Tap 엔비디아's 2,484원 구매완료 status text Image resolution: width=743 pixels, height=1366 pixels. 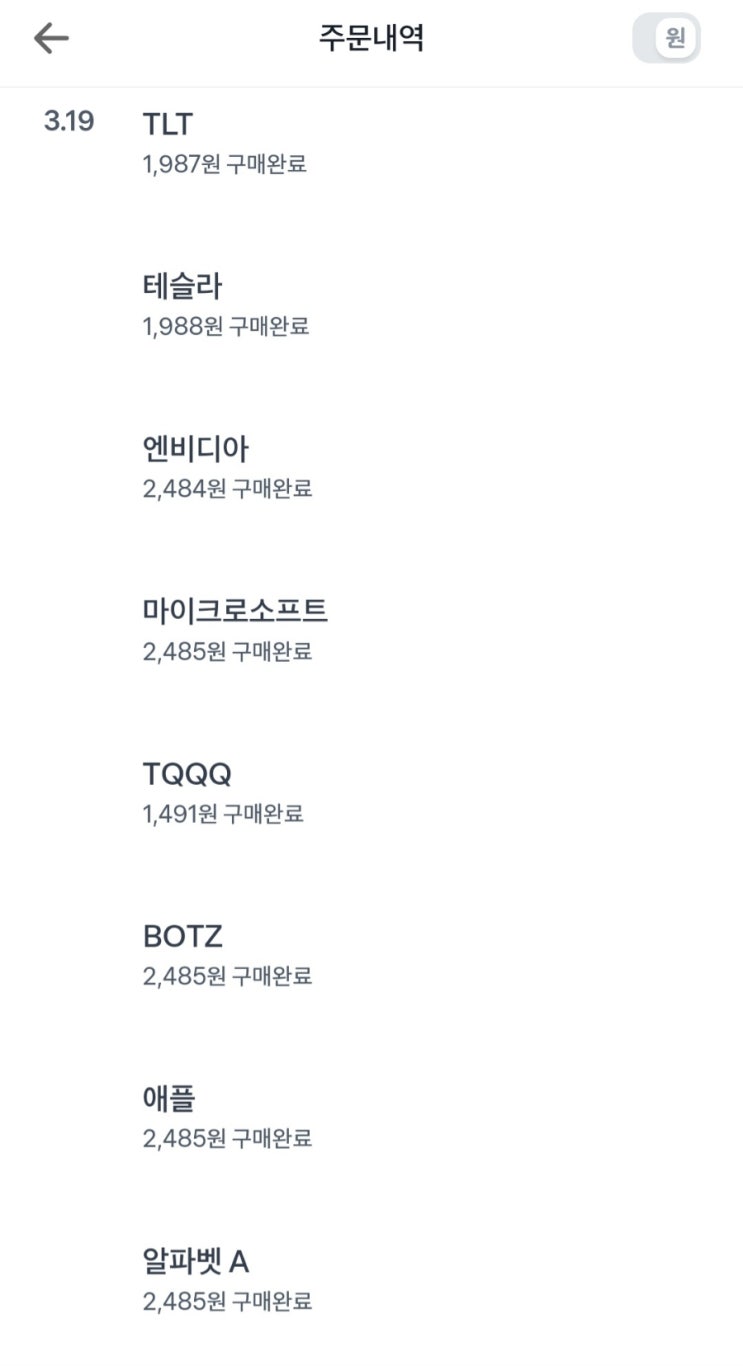pyautogui.click(x=227, y=489)
